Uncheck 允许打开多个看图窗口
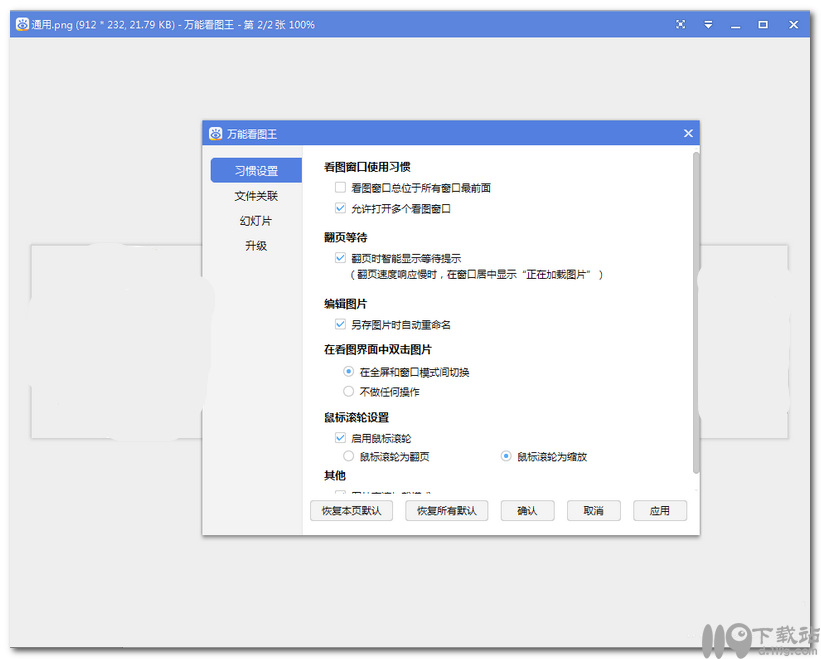 [340, 208]
